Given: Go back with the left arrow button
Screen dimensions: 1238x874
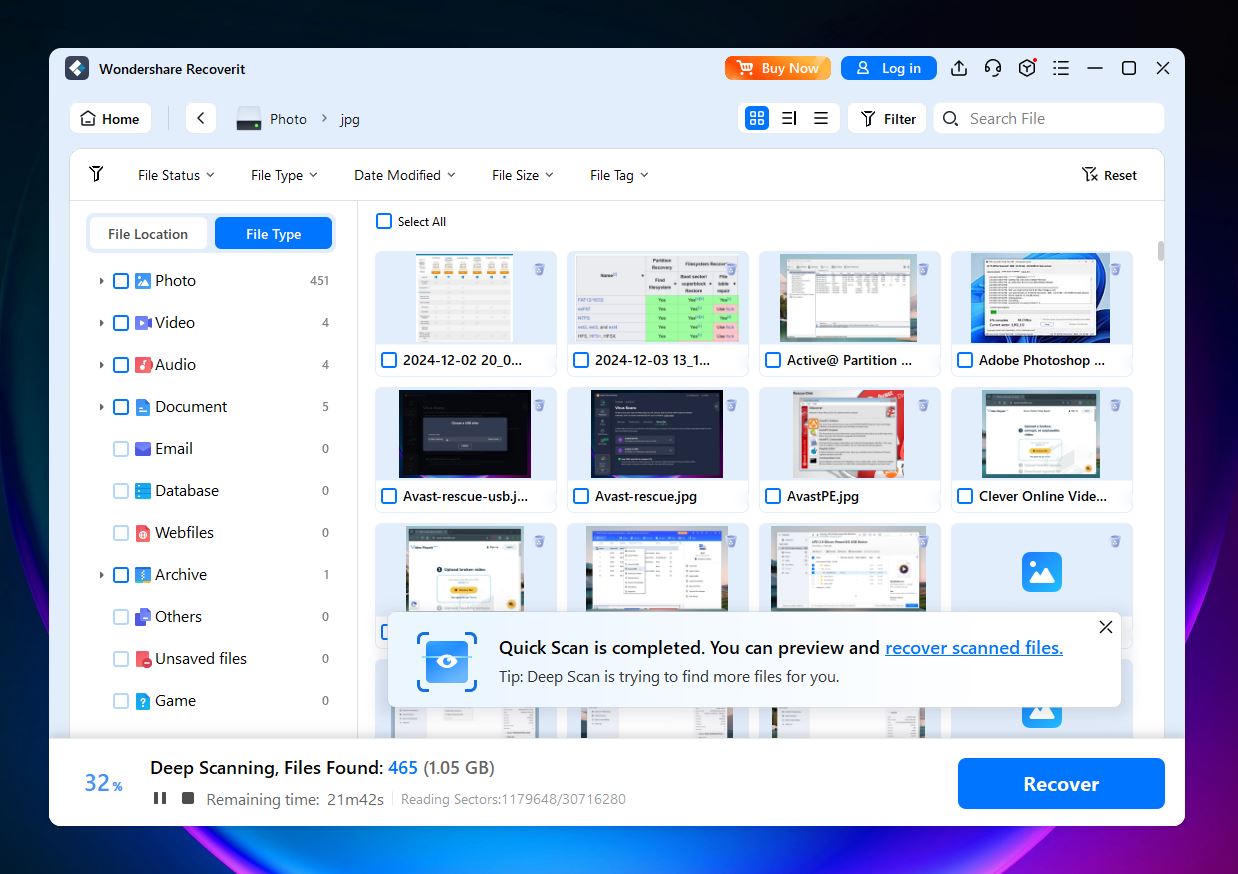Looking at the screenshot, I should click(200, 118).
